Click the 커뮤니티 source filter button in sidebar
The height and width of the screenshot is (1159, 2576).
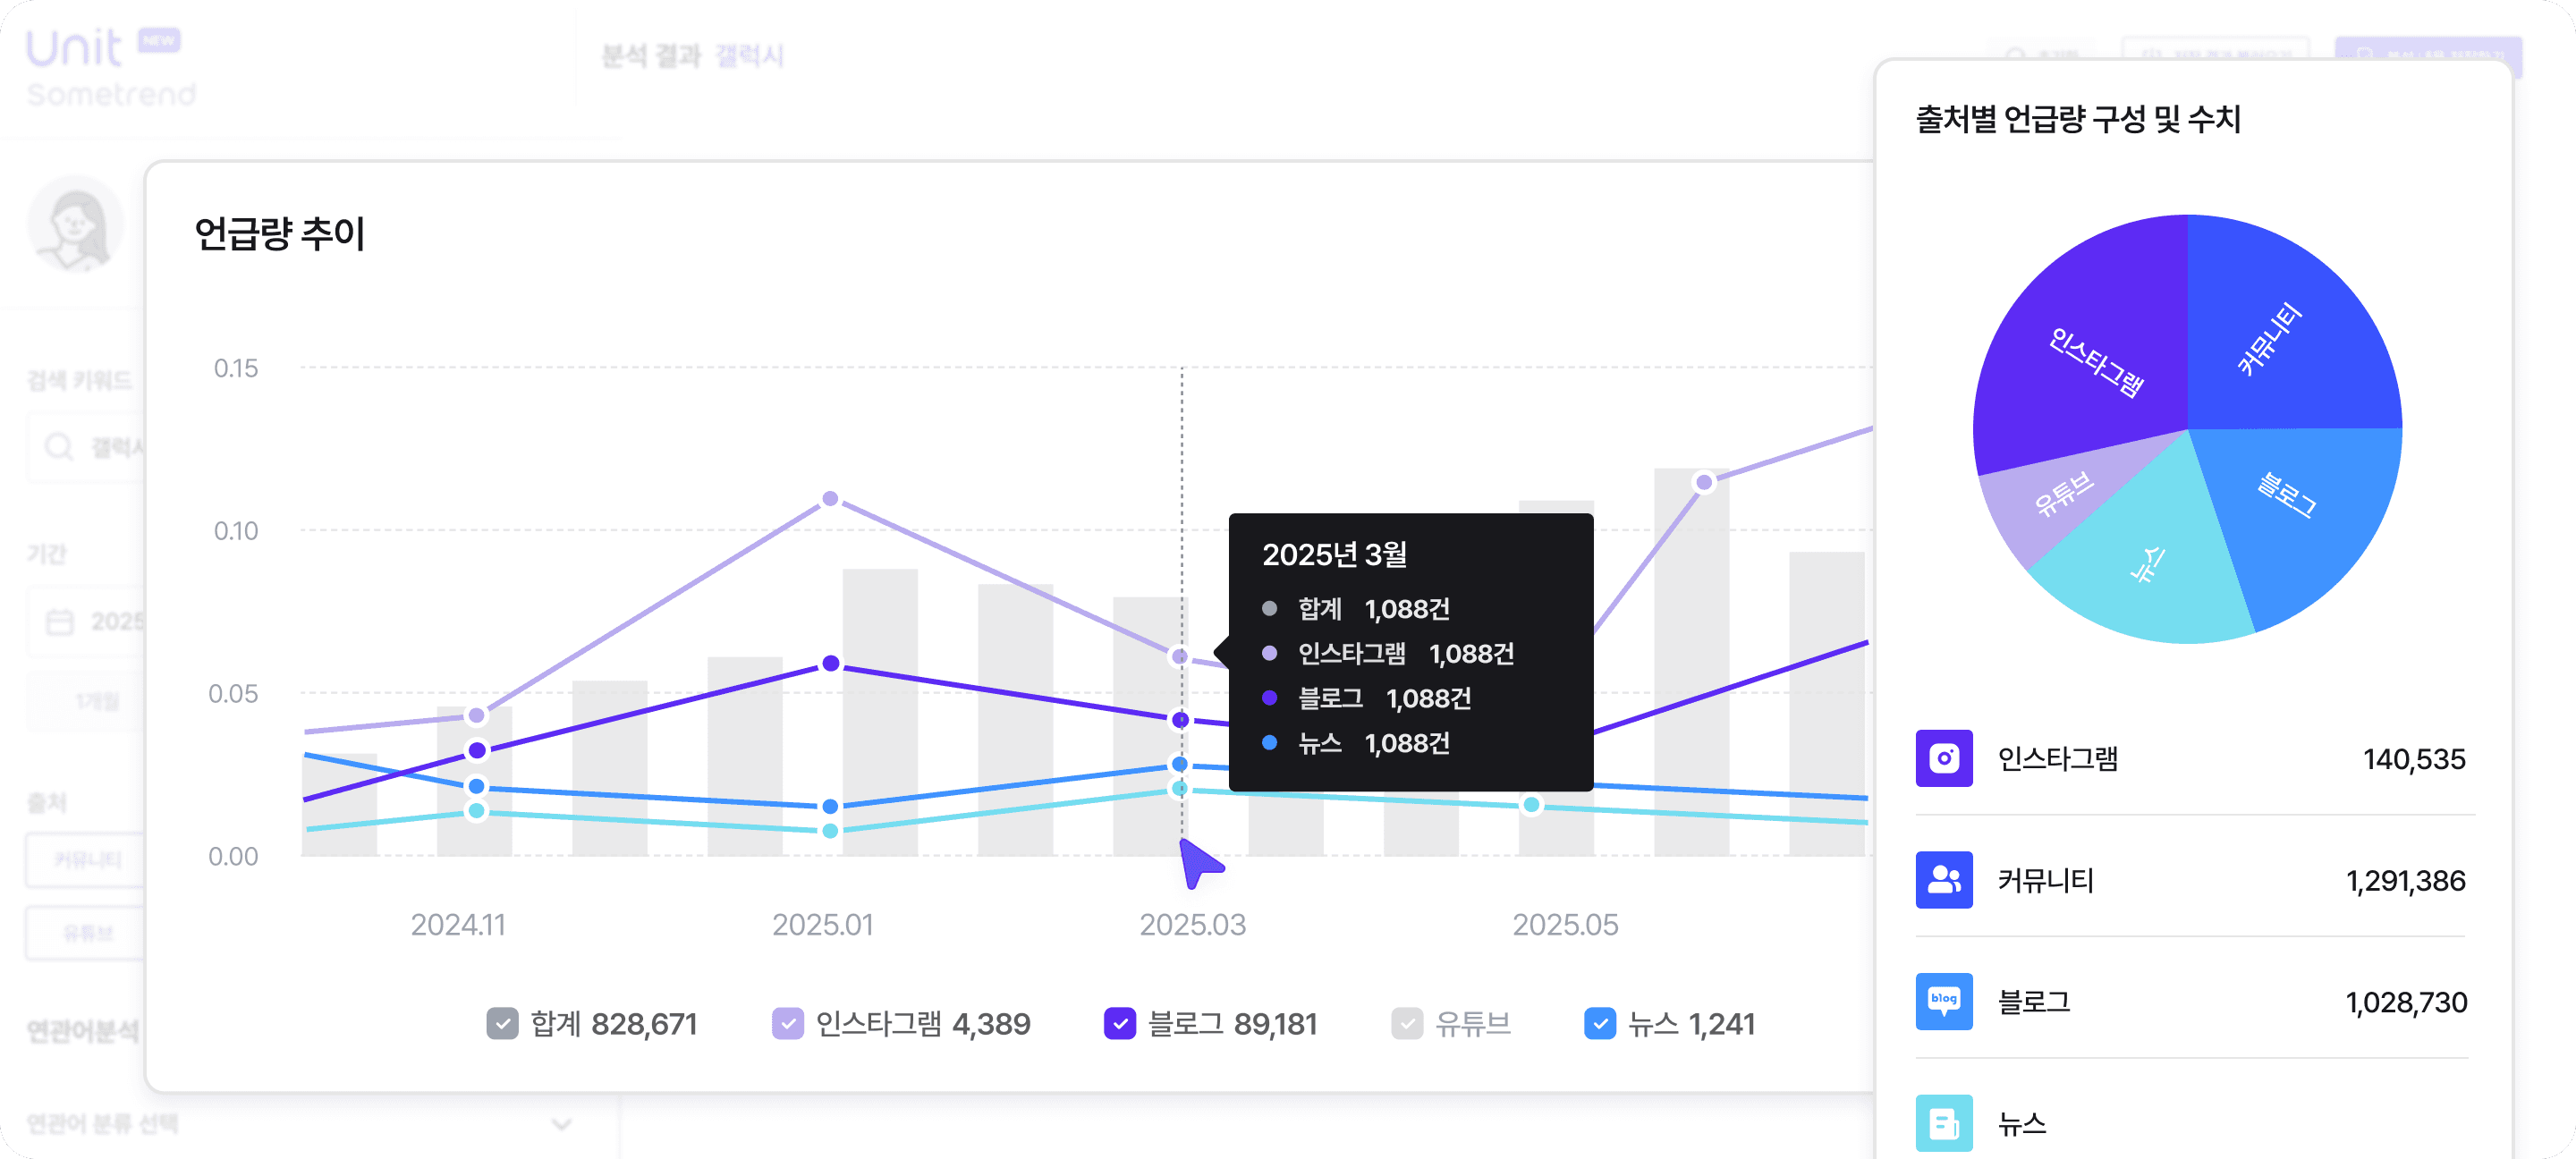pos(88,859)
